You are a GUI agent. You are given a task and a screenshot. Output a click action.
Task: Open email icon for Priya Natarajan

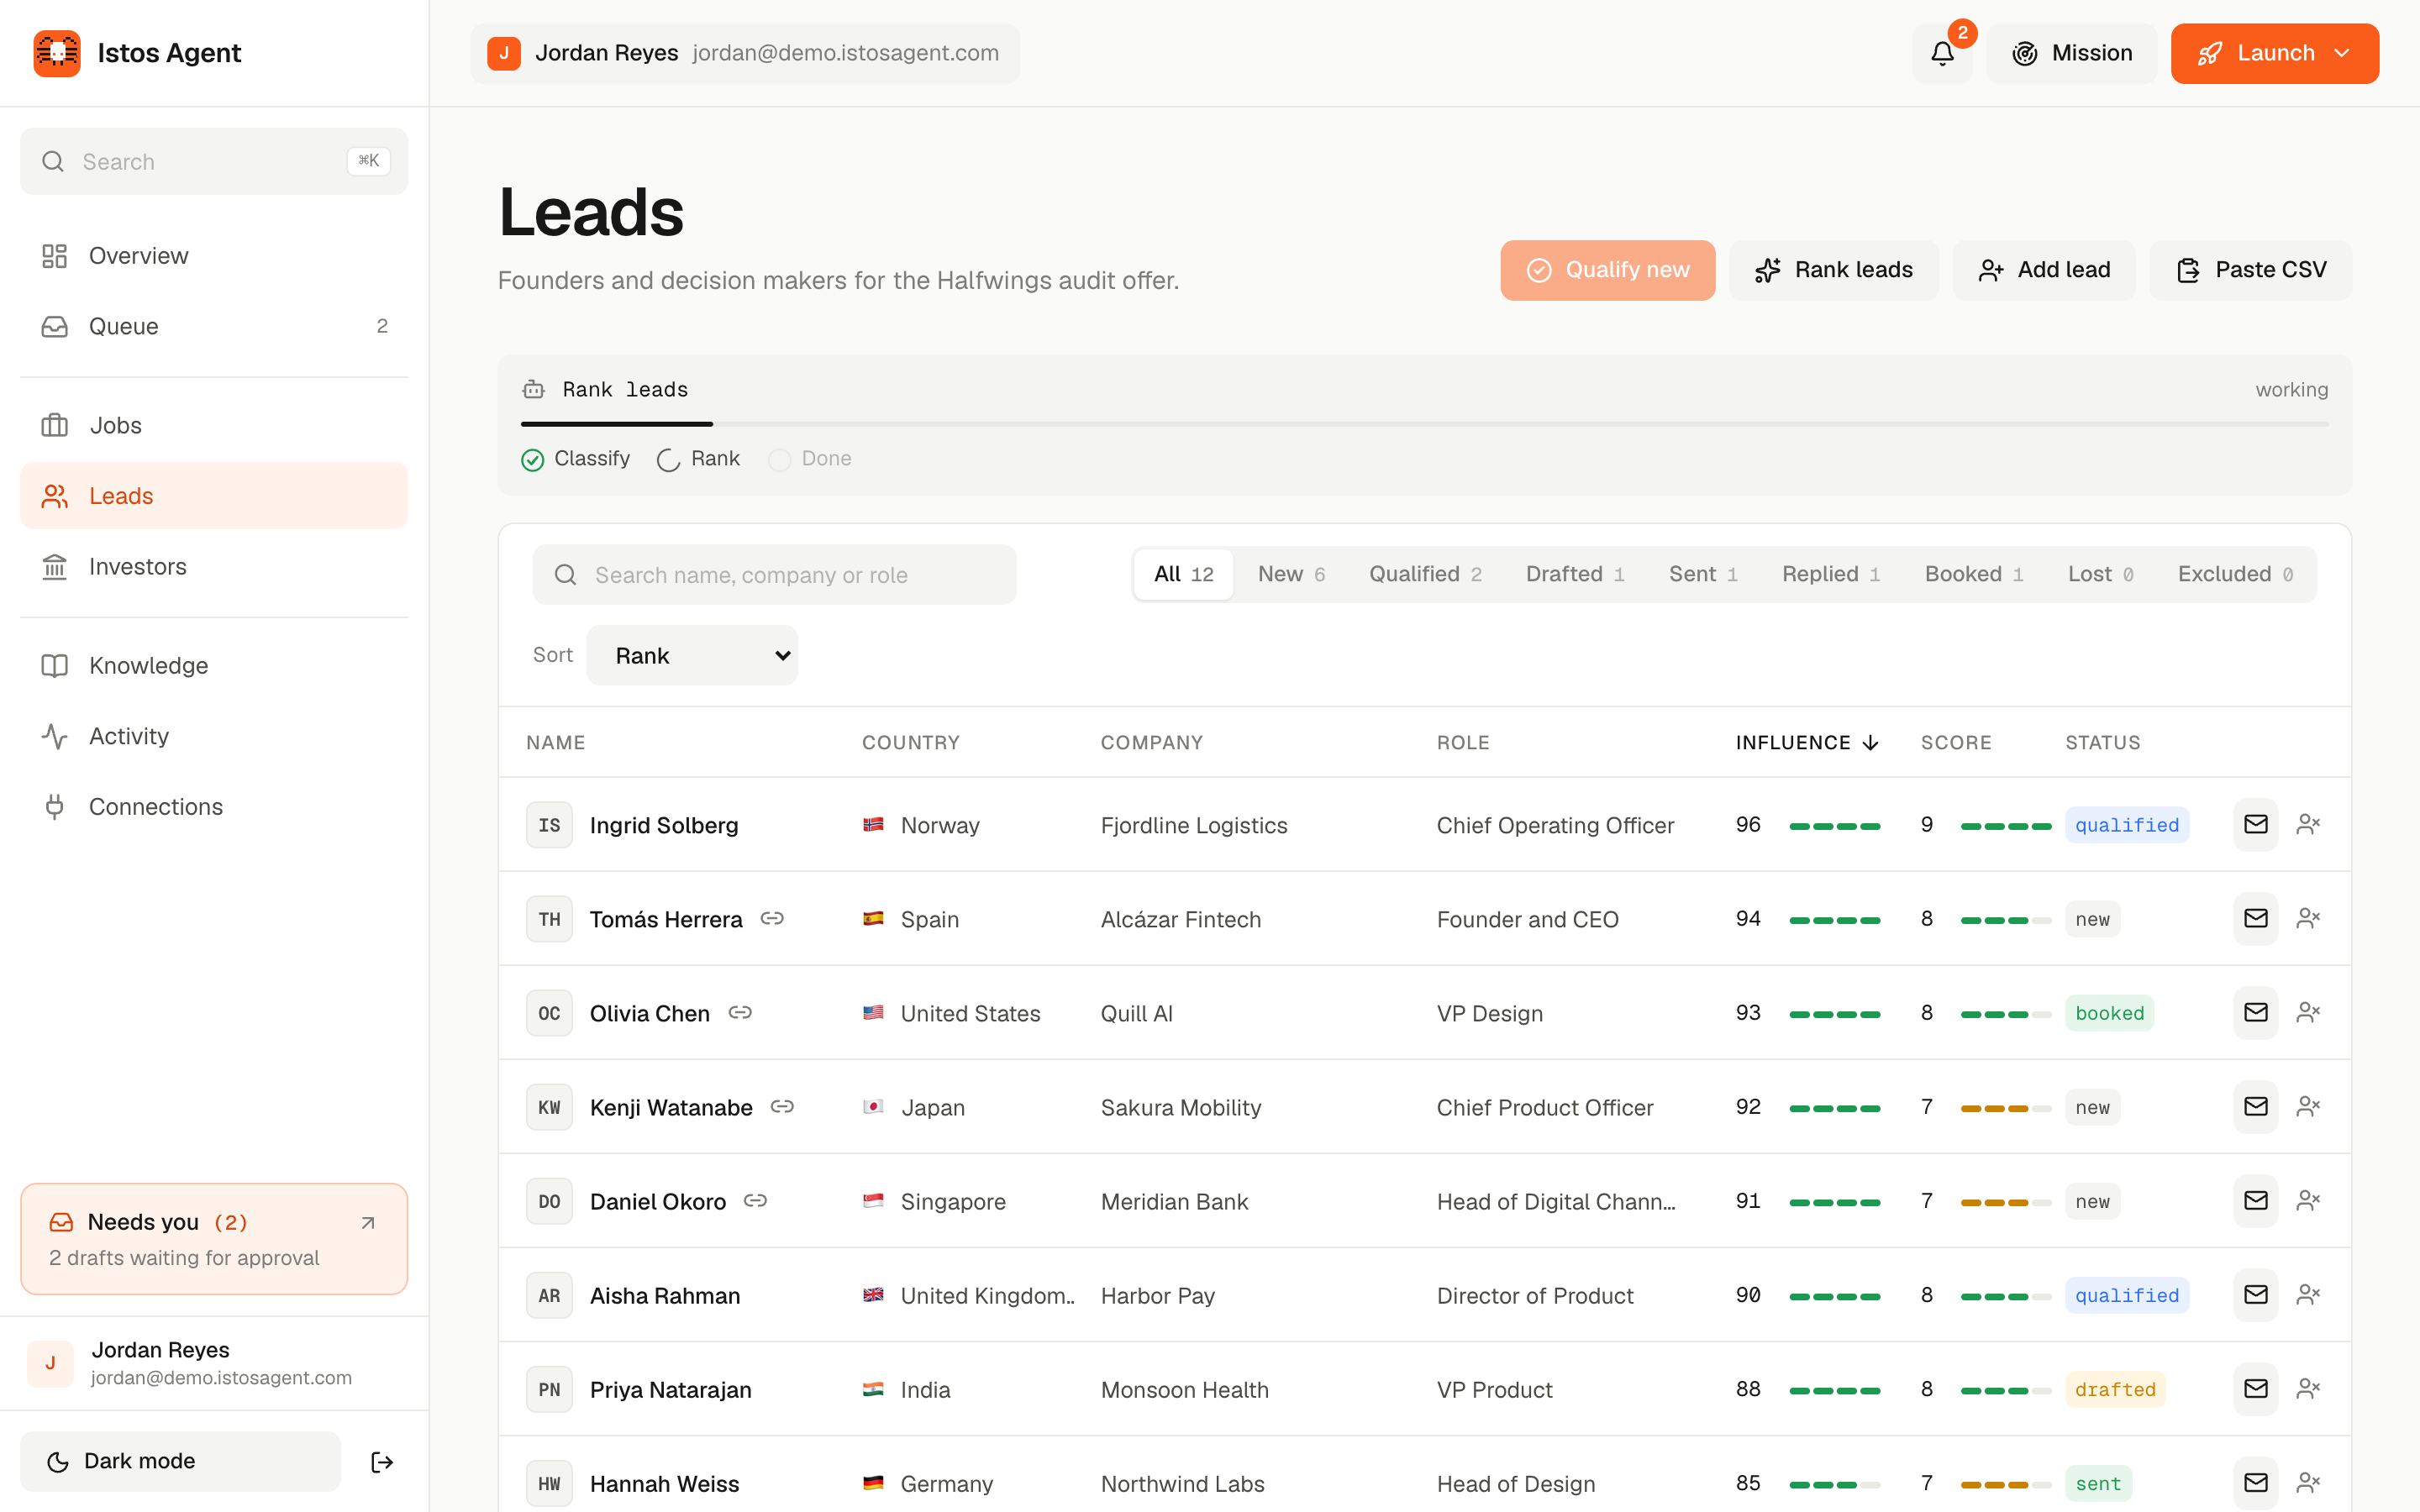2255,1388
